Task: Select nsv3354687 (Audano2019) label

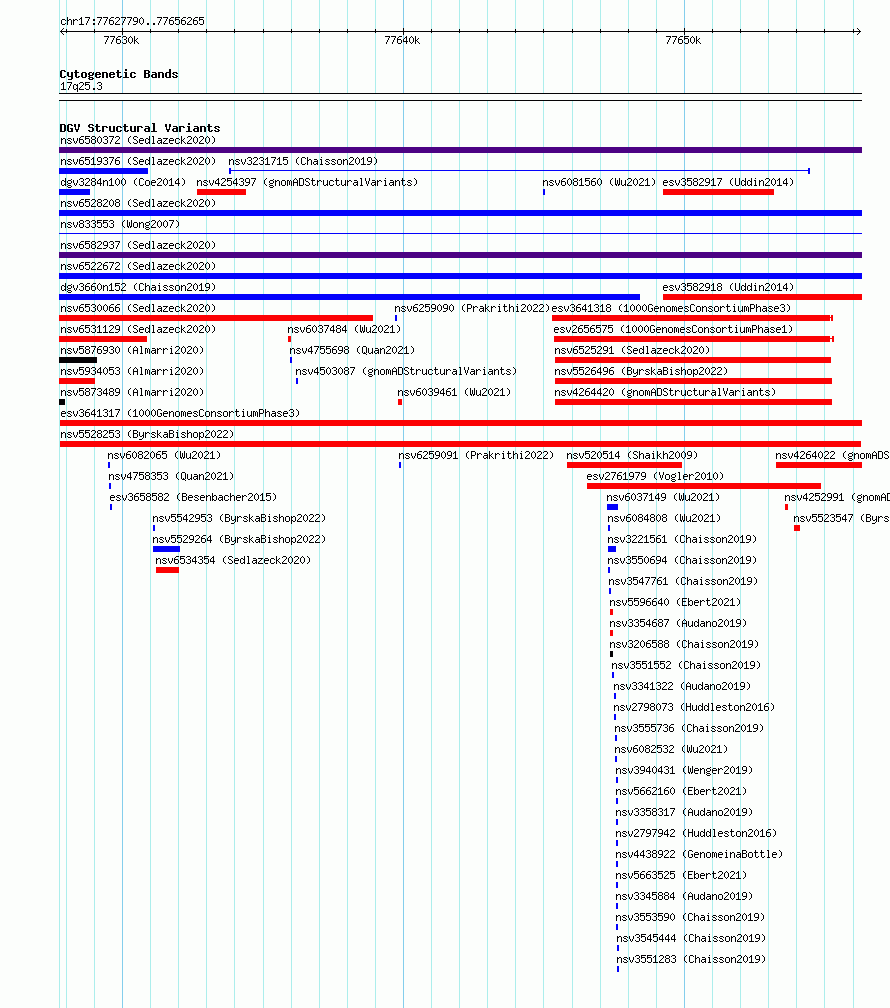Action: pyautogui.click(x=678, y=624)
